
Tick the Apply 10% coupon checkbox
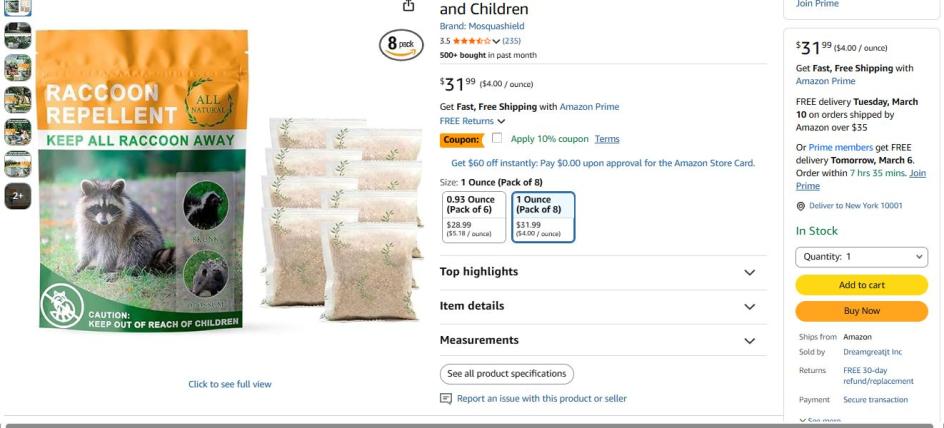497,138
